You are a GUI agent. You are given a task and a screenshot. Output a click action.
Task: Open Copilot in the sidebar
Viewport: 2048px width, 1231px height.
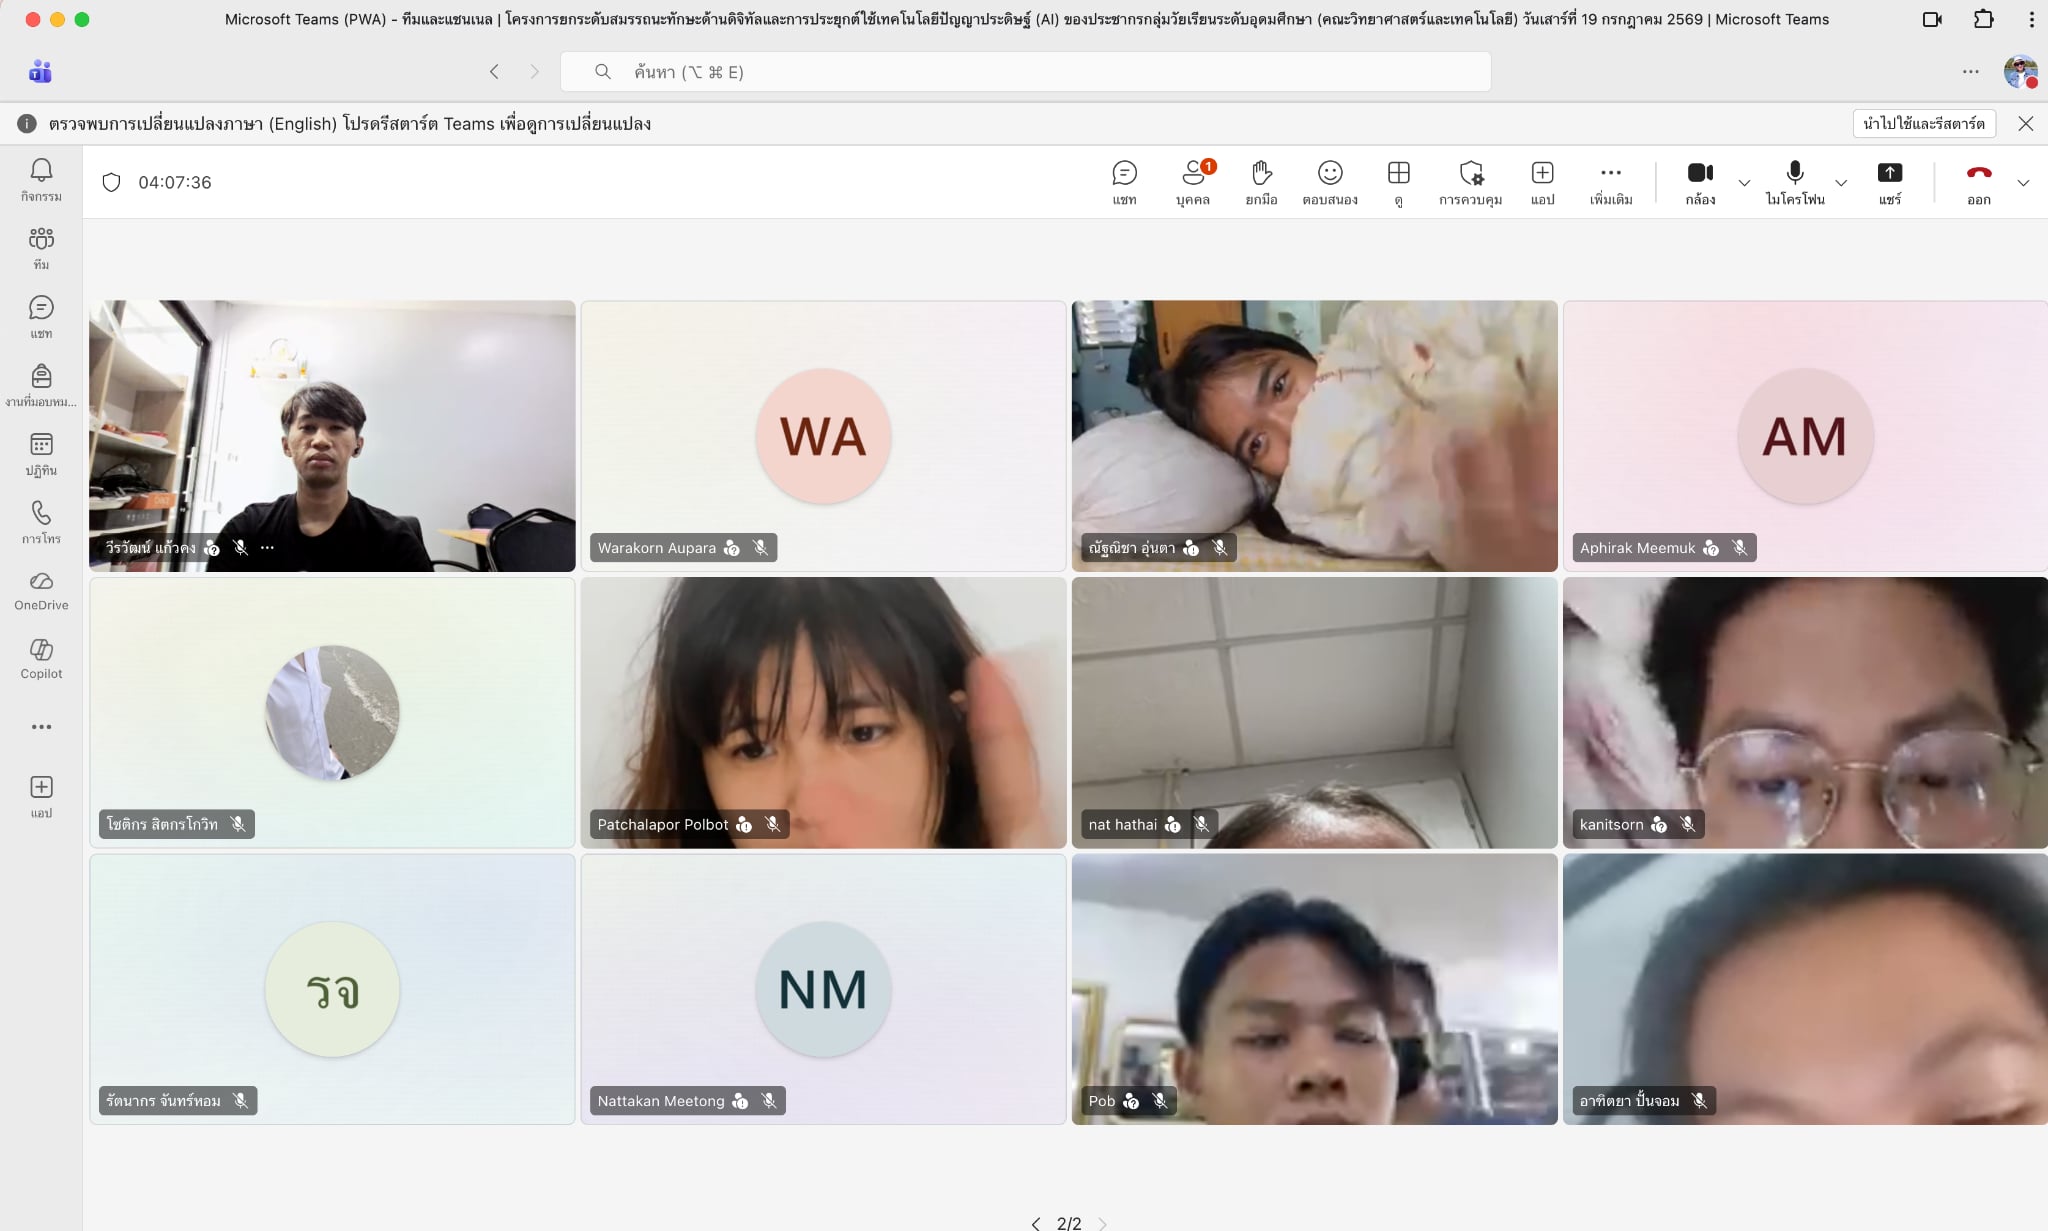point(41,659)
